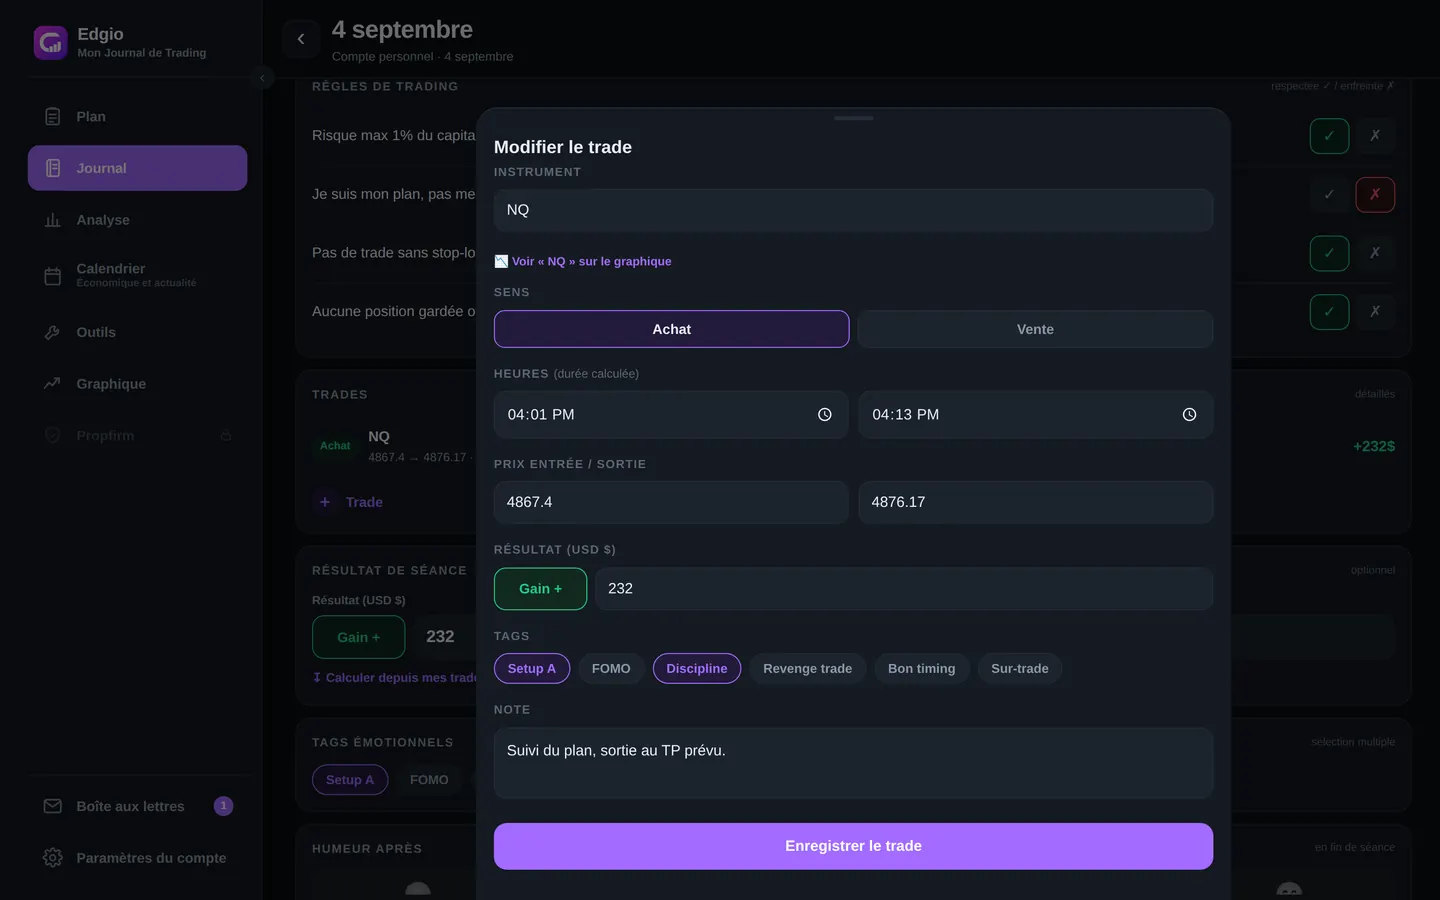Toggle the FOMO tag in modal

[611, 669]
